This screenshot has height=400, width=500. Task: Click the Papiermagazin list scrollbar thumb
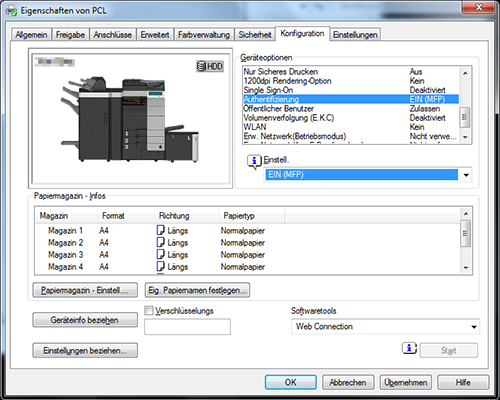click(x=465, y=233)
